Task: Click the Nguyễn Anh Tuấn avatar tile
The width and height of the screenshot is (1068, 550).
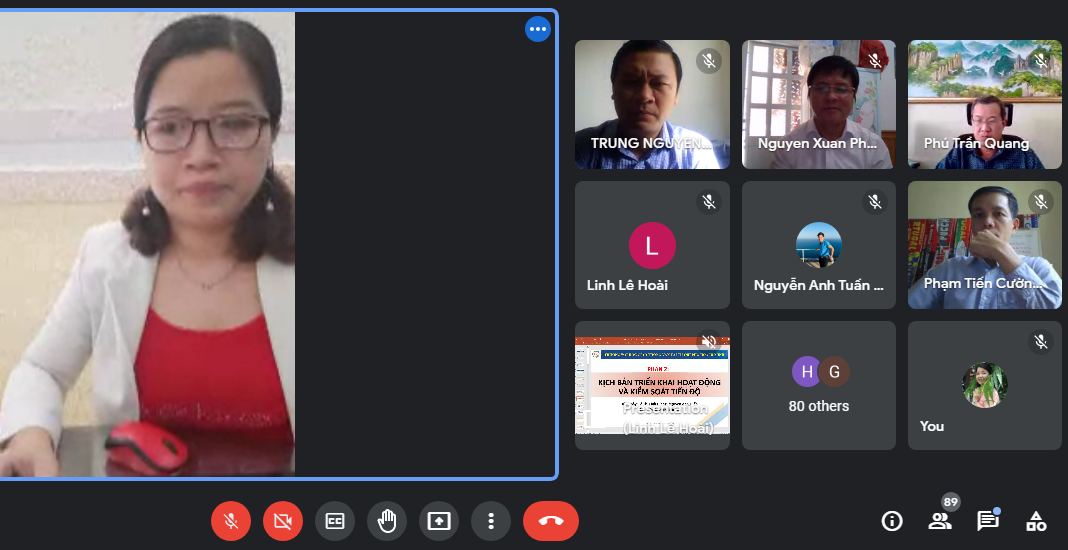Action: [x=818, y=245]
